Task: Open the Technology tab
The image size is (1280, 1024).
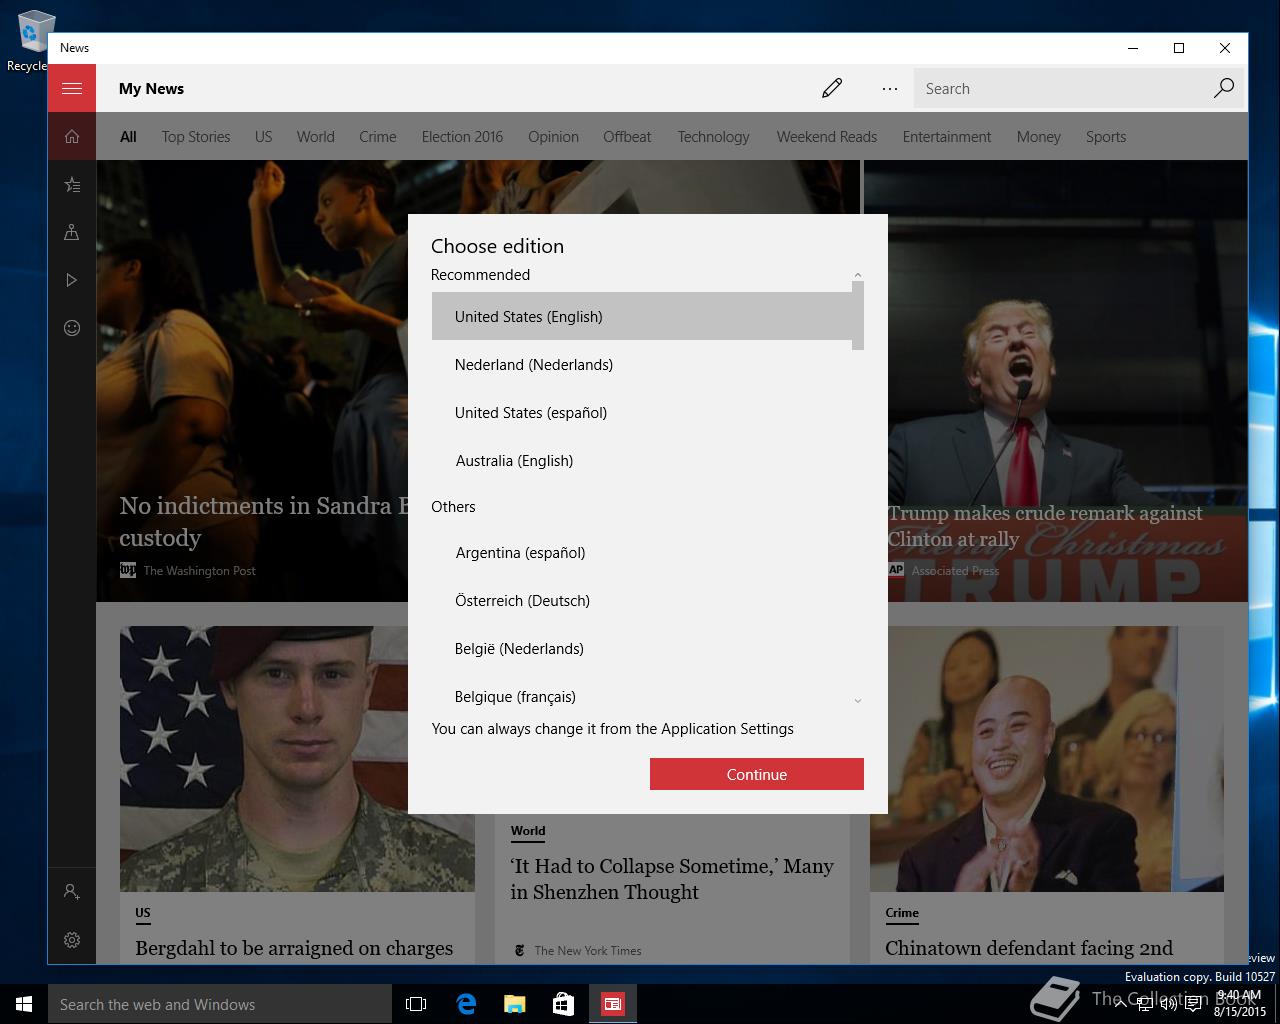Action: 713,136
